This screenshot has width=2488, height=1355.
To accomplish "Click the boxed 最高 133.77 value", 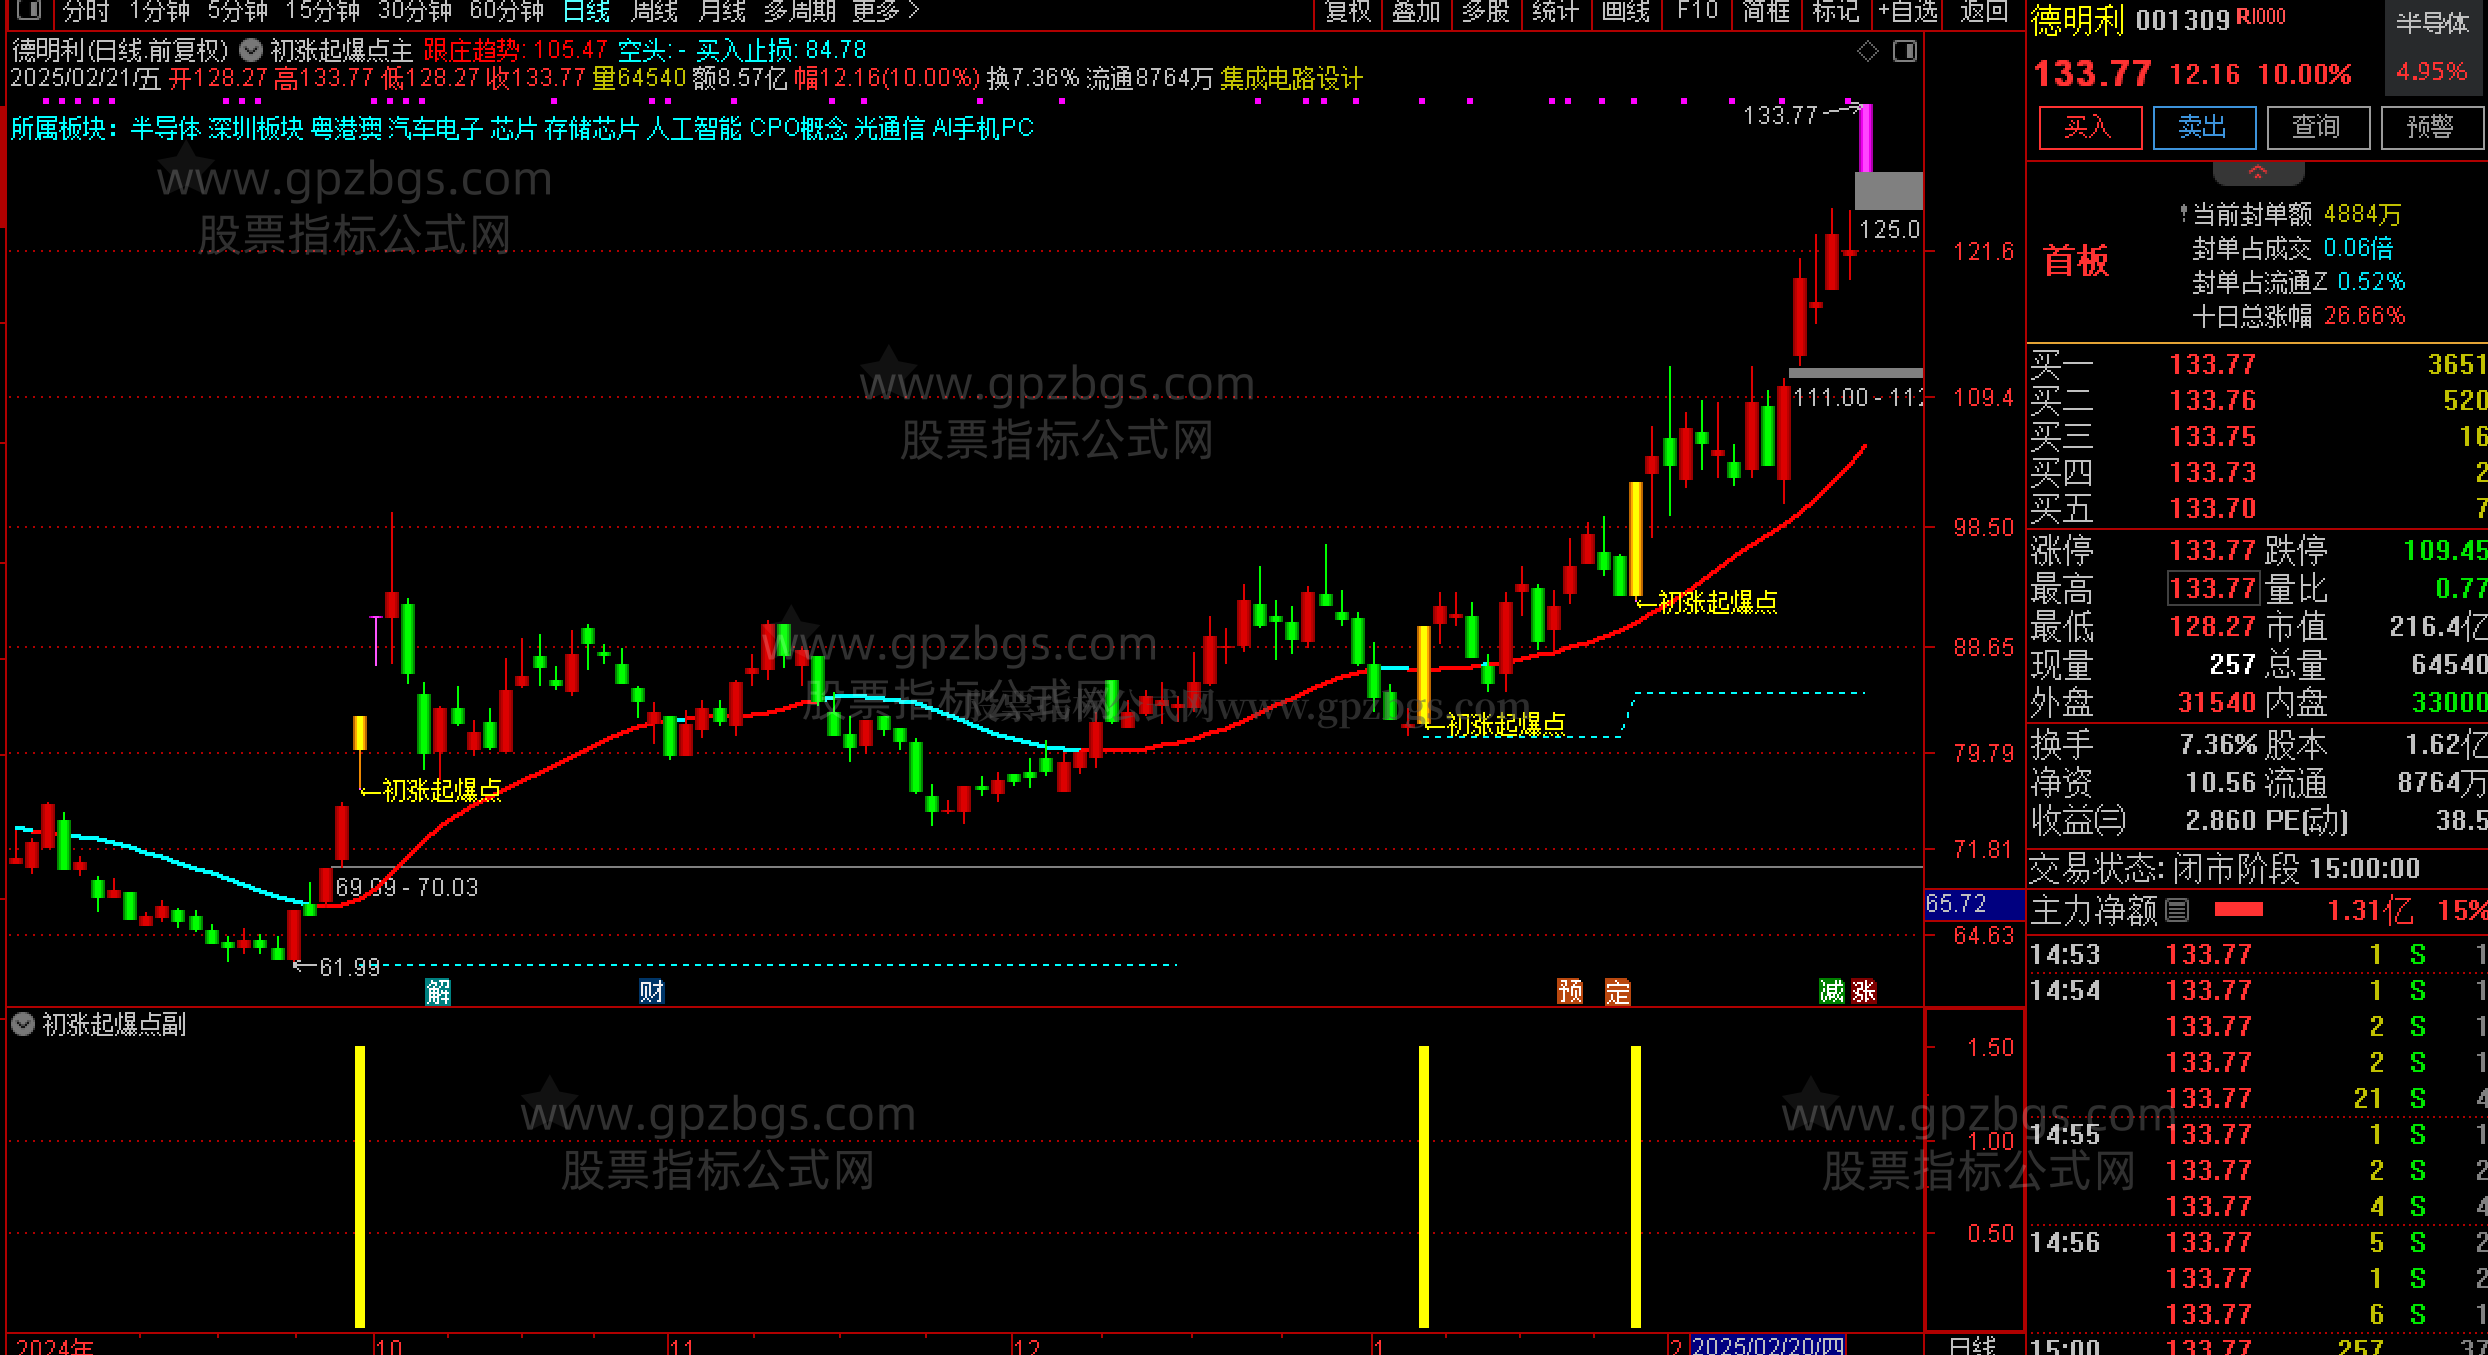I will pos(2213,588).
